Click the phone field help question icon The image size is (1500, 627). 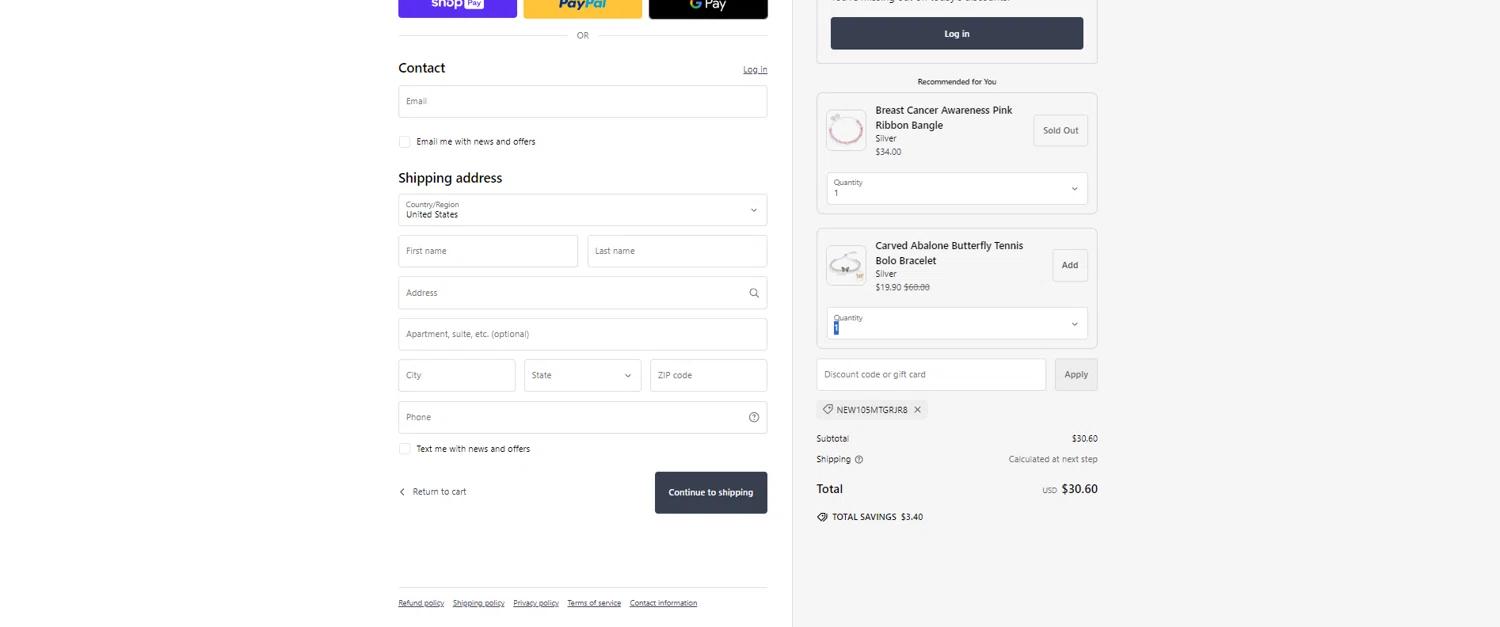[754, 417]
